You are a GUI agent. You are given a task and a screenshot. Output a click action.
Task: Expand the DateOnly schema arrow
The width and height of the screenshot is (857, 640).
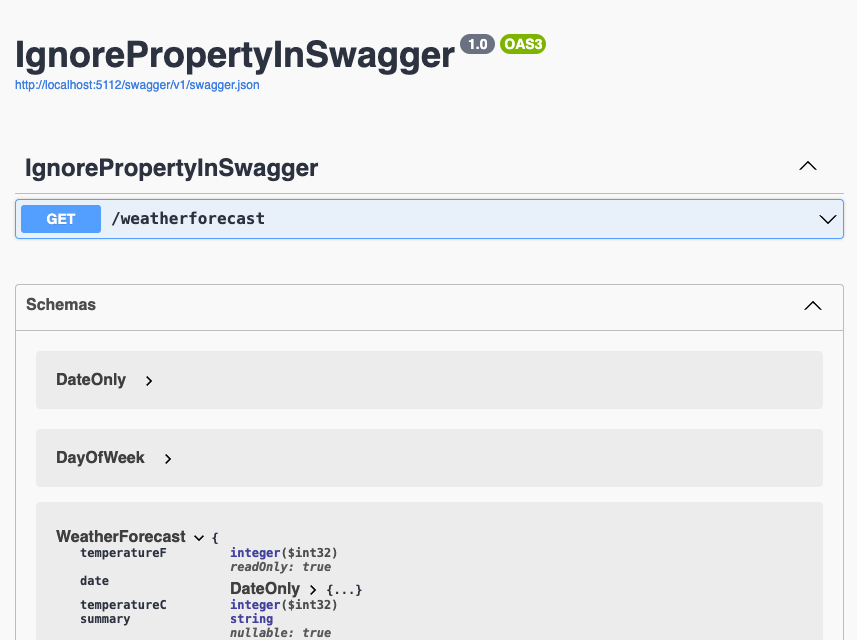149,381
